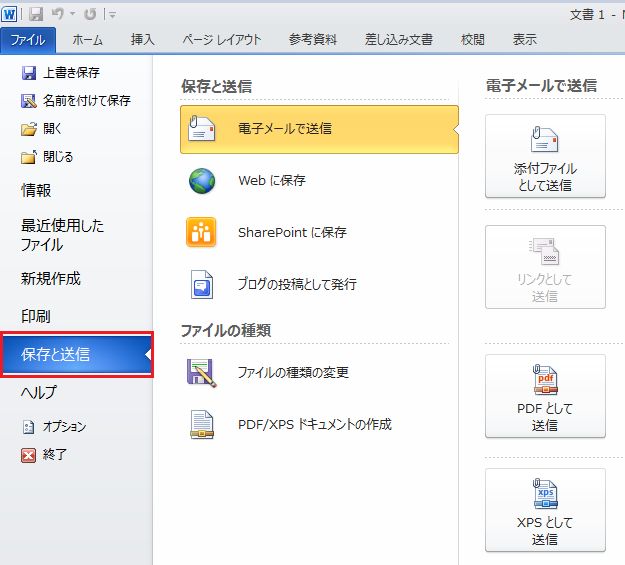Select 保存と送信 in the left menu
The width and height of the screenshot is (625, 565).
coord(76,354)
